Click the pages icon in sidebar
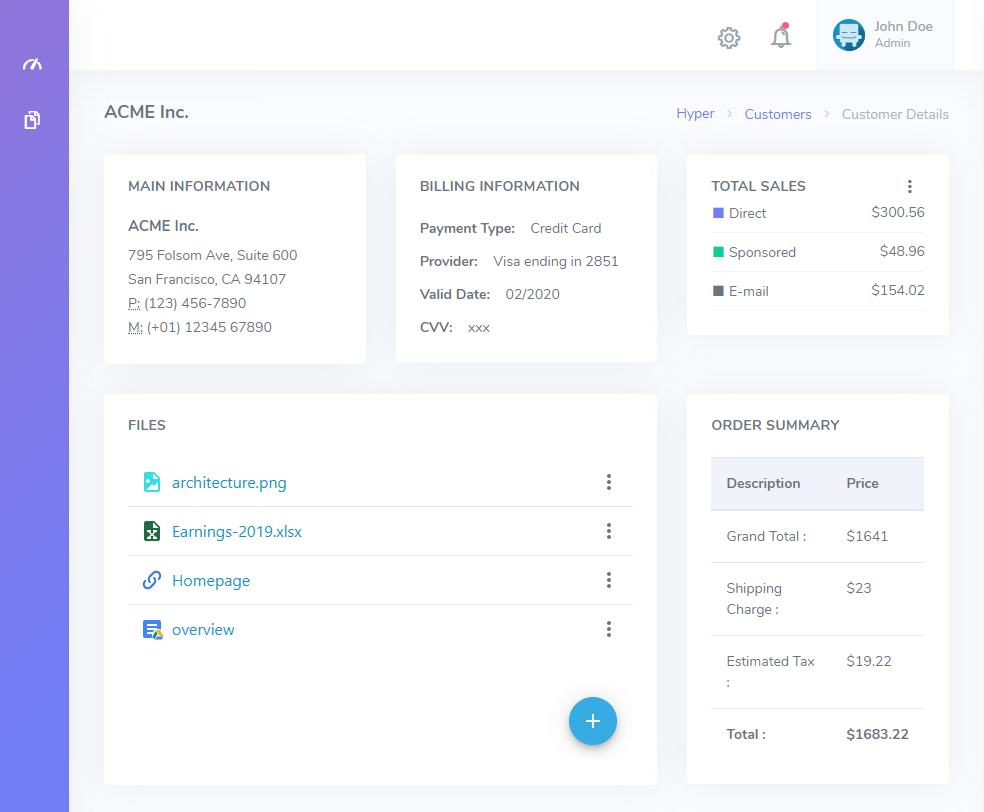The height and width of the screenshot is (812, 984). pos(33,120)
